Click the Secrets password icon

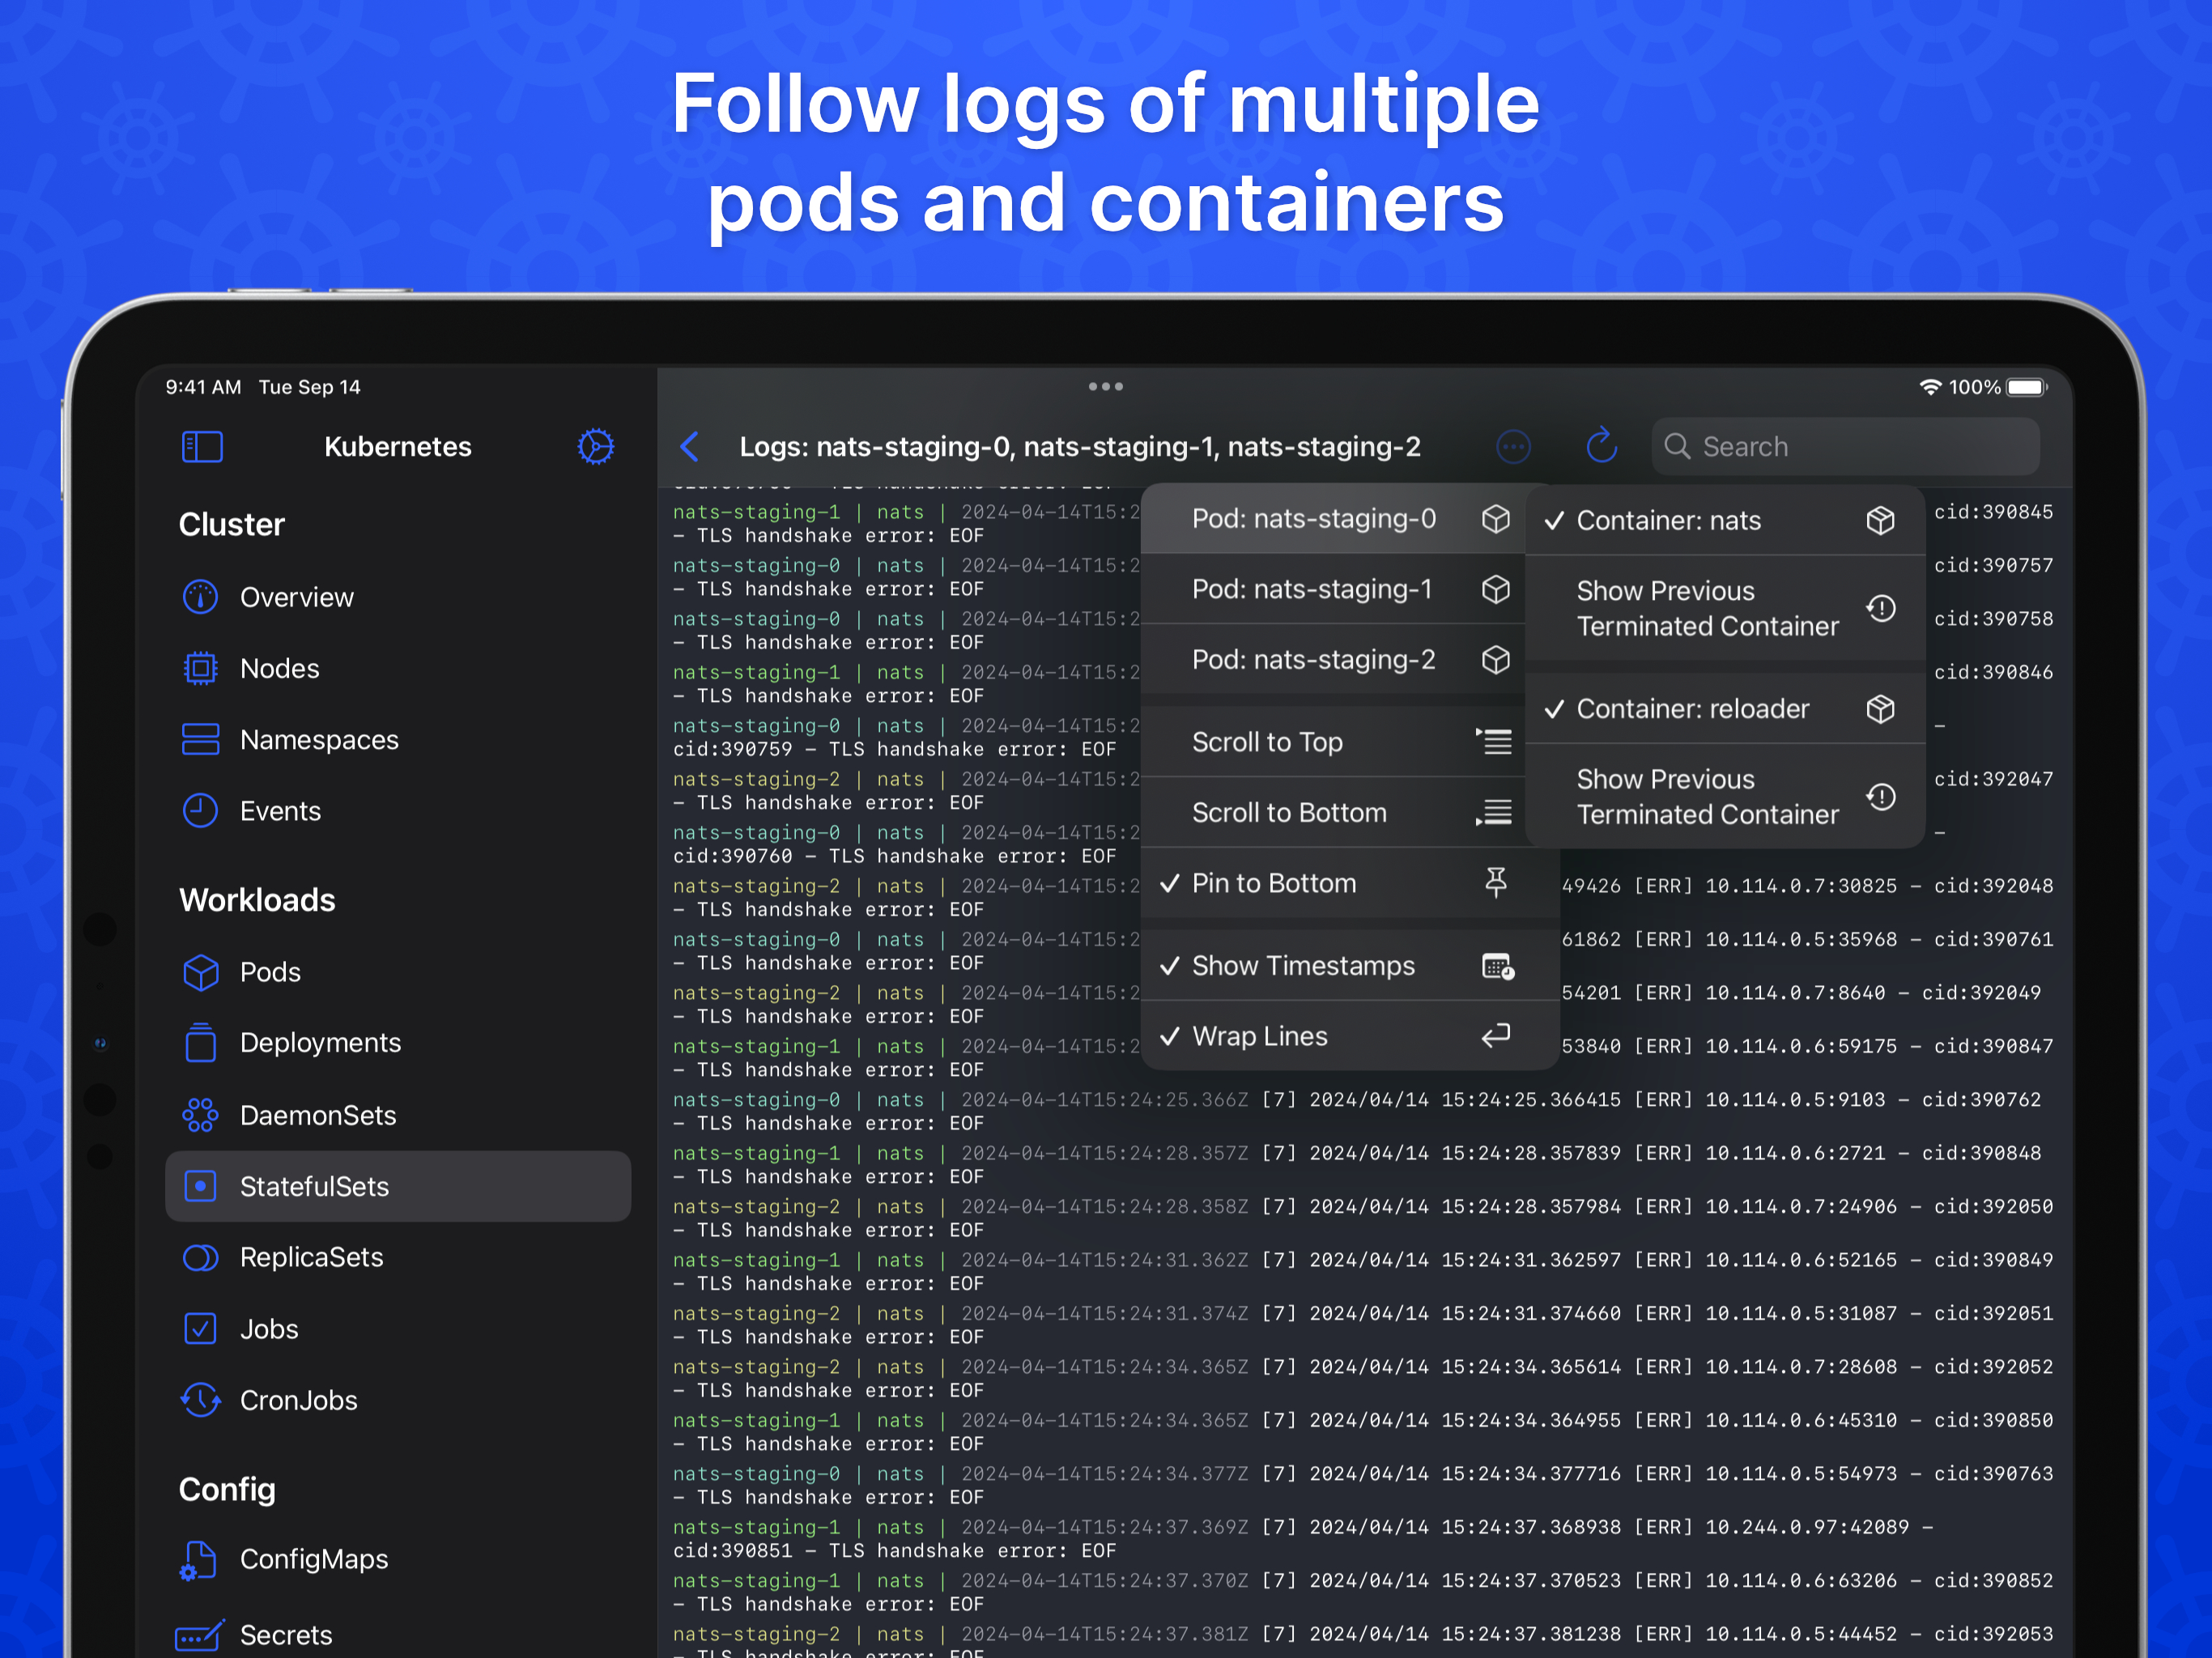(x=200, y=1635)
